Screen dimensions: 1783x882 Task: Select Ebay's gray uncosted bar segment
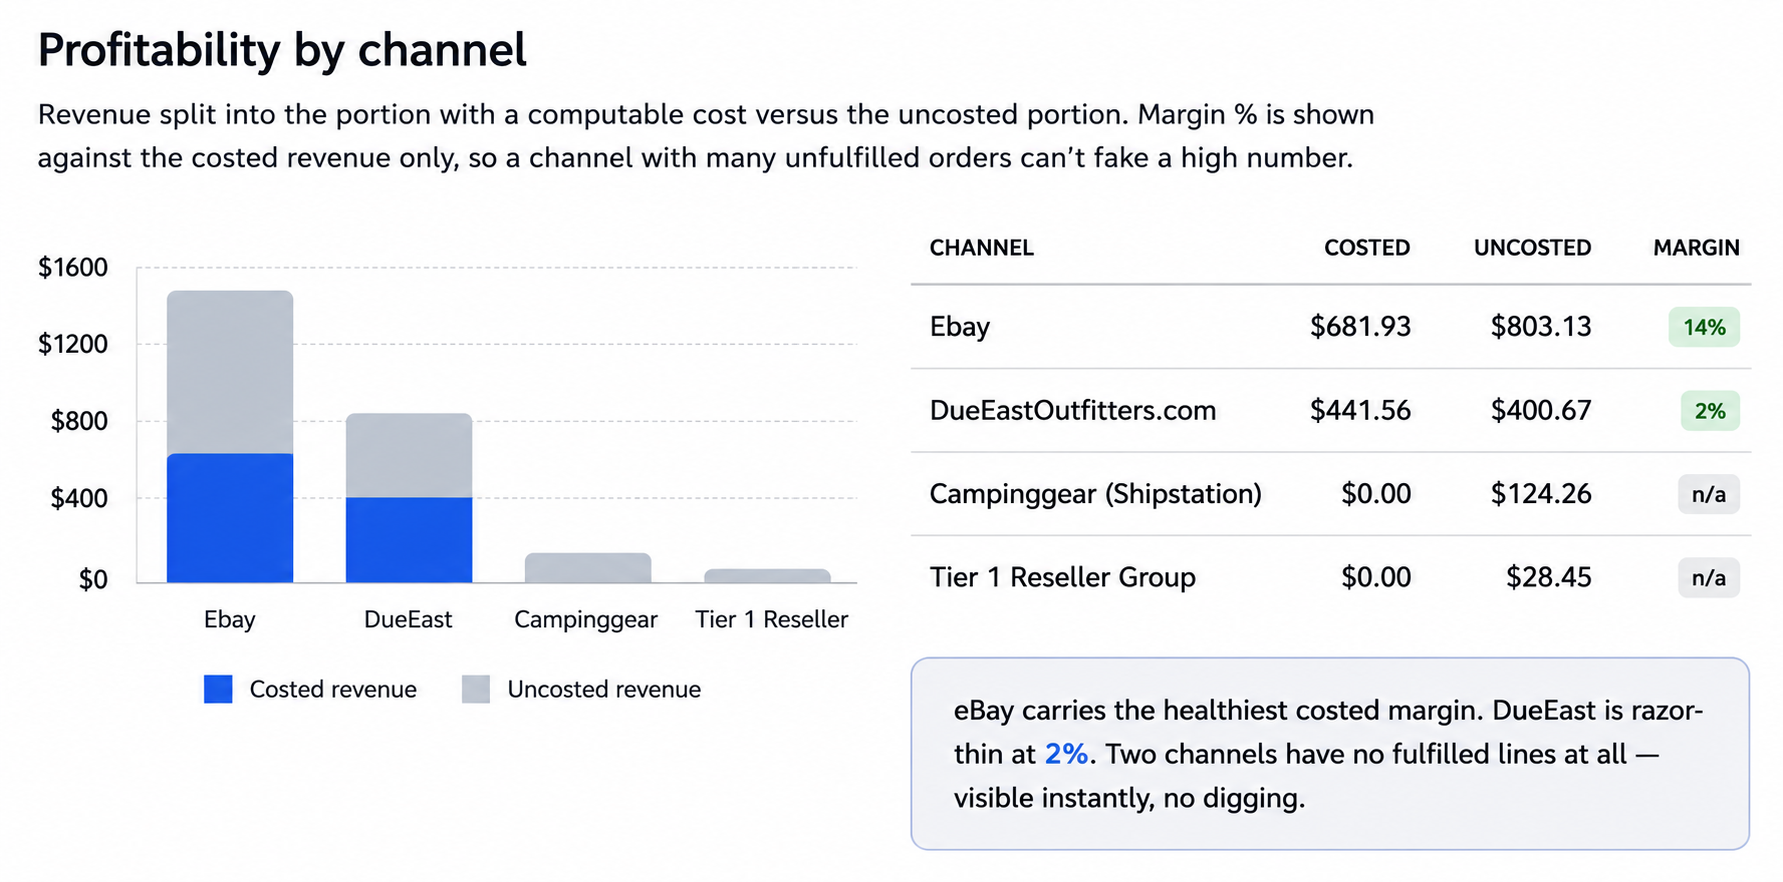coord(230,372)
